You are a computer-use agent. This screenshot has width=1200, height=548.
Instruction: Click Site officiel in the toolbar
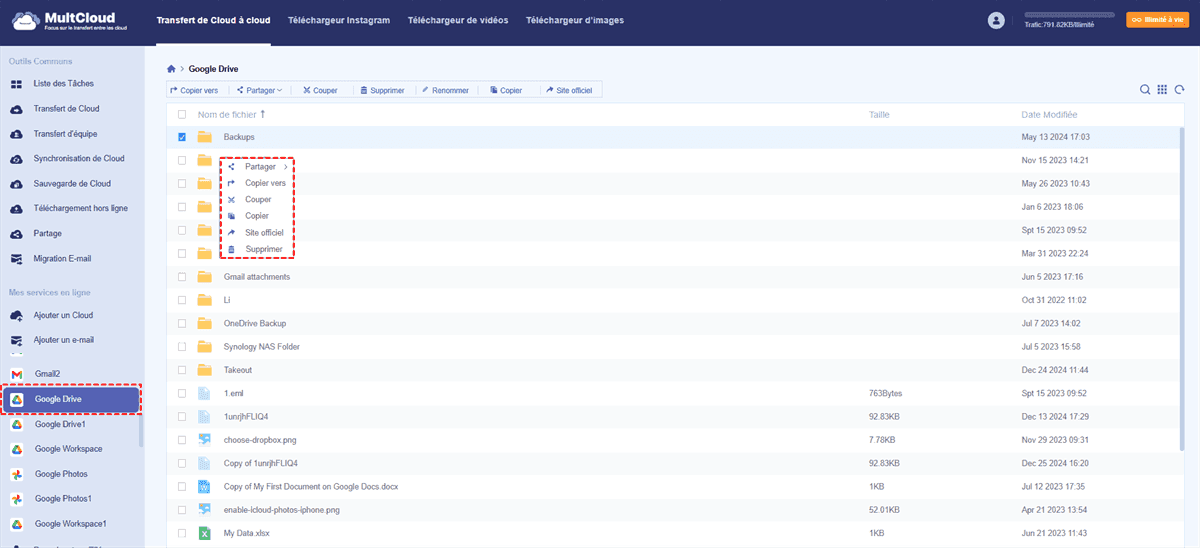[569, 90]
